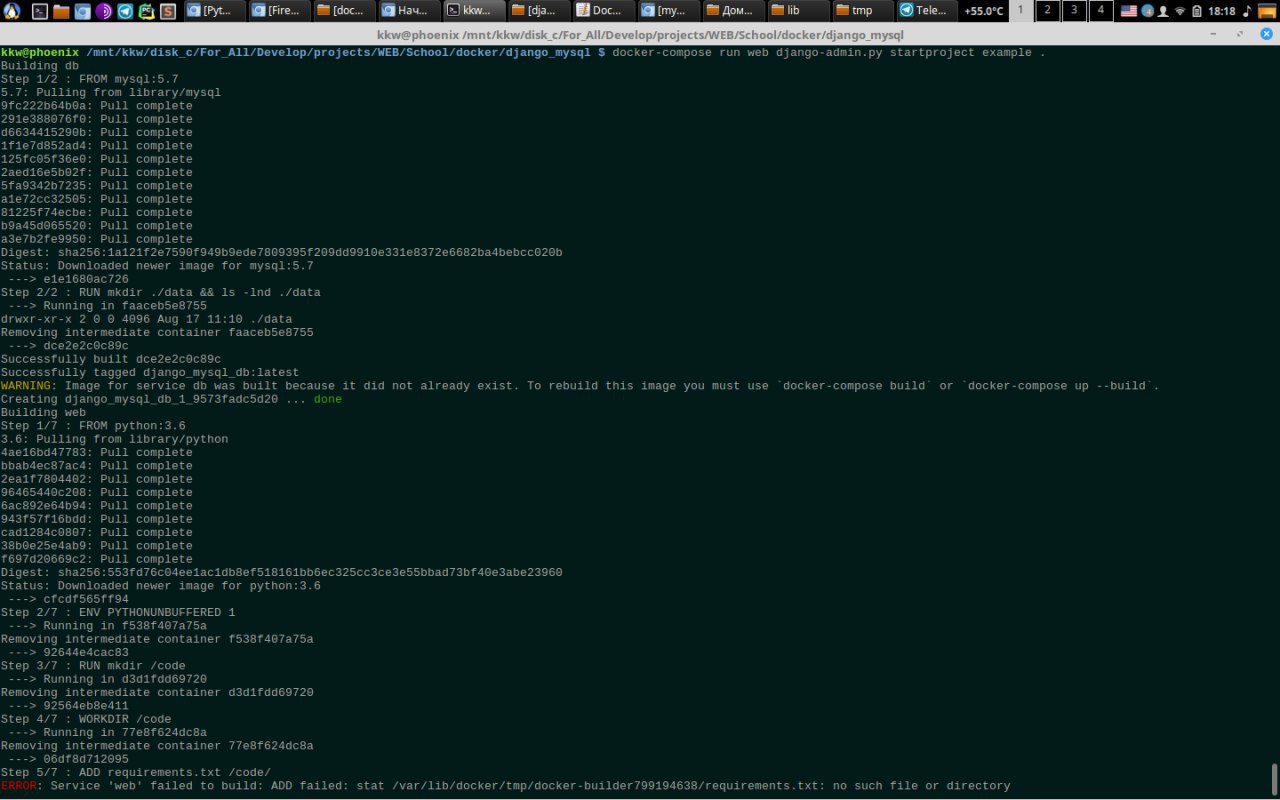1280x800 pixels.
Task: Open the Linux penguin applications menu
Action: [x=11, y=11]
